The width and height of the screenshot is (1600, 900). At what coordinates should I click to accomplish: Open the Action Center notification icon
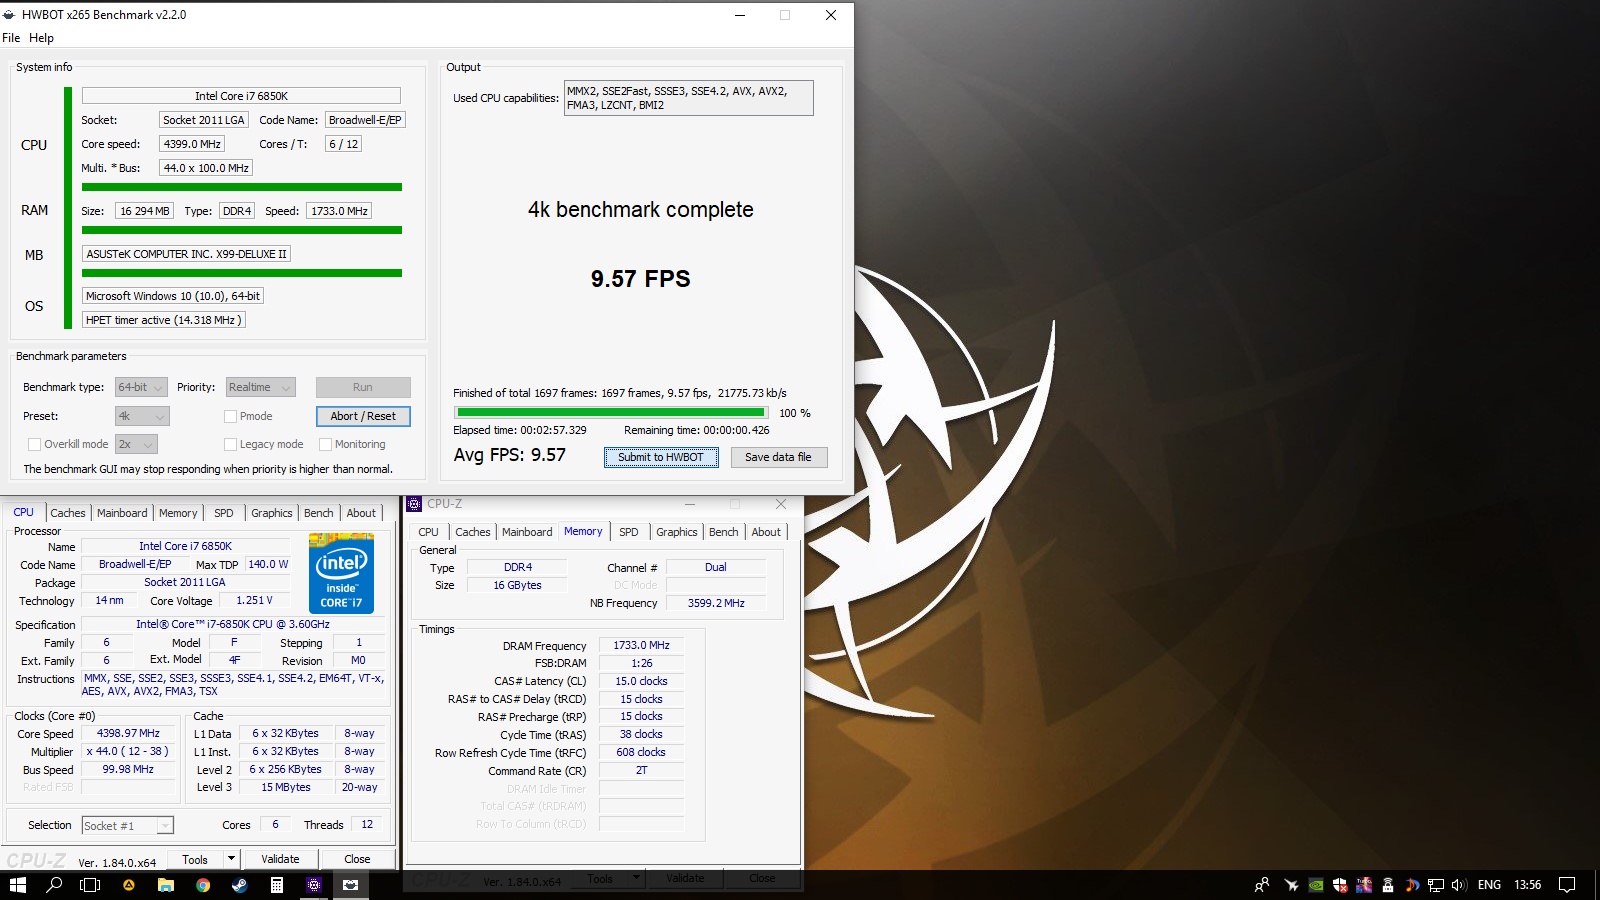pos(1567,885)
